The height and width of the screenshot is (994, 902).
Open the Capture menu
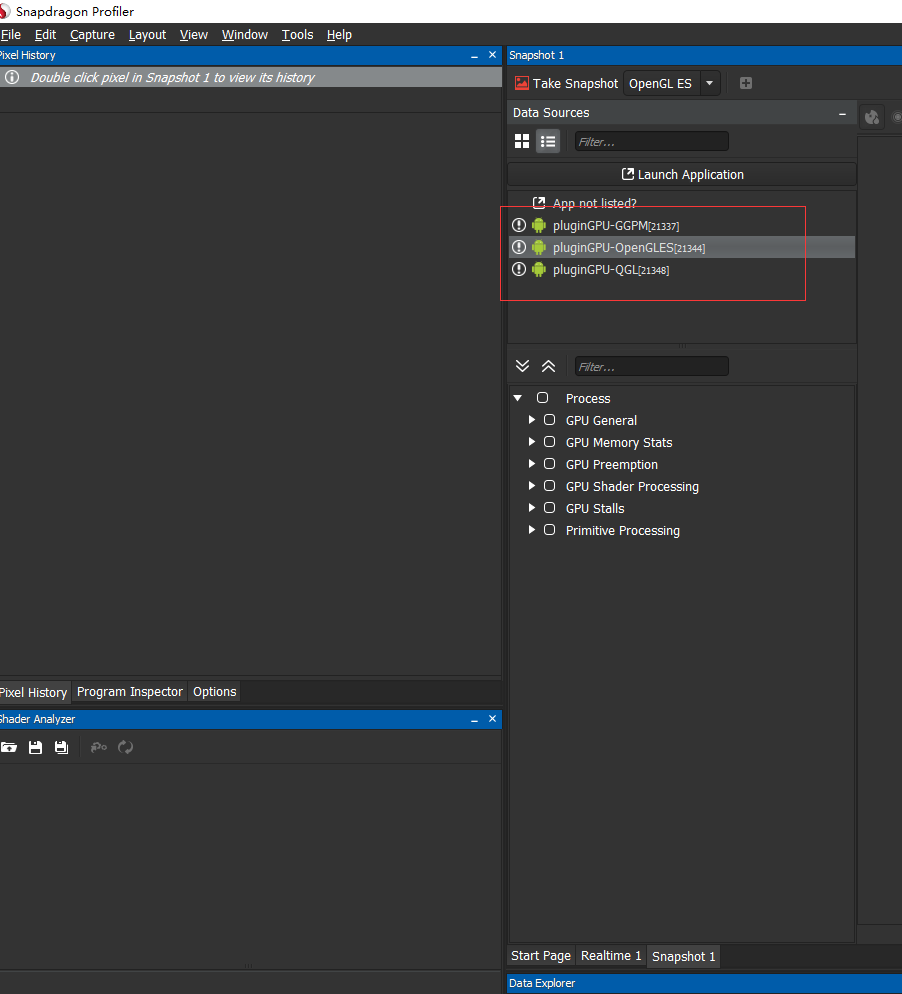[x=92, y=34]
